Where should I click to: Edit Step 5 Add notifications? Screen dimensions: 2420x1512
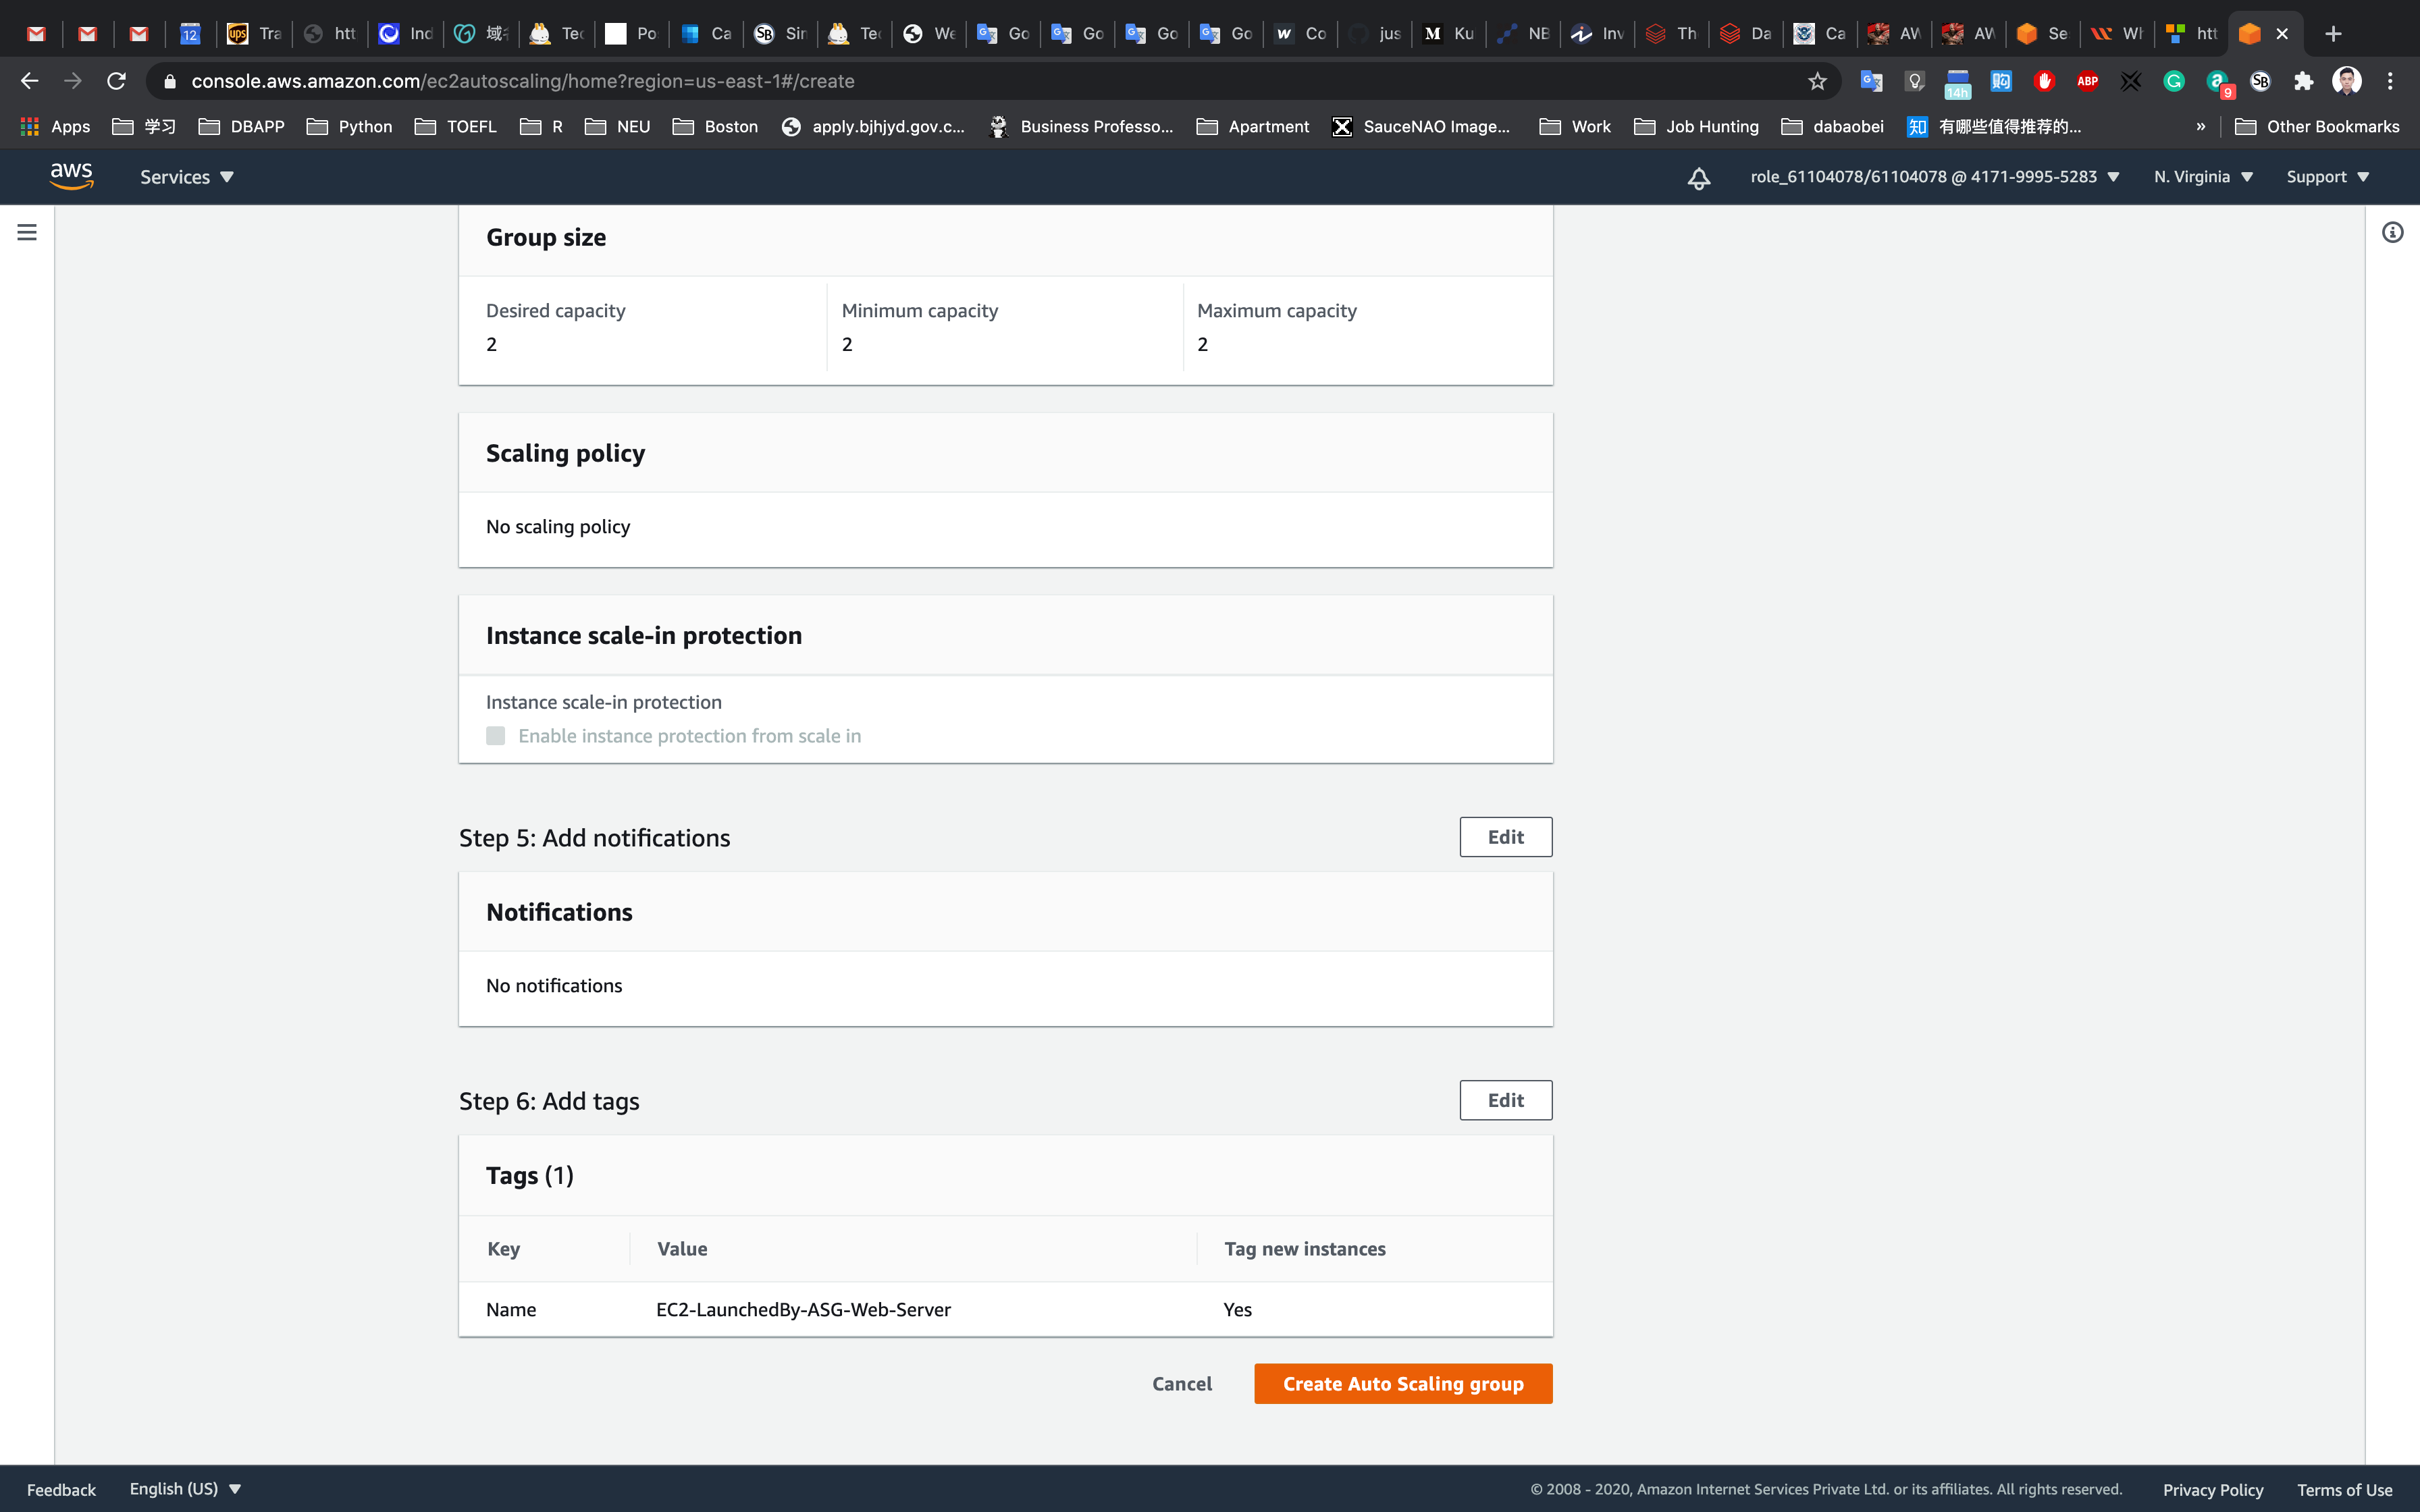tap(1505, 837)
